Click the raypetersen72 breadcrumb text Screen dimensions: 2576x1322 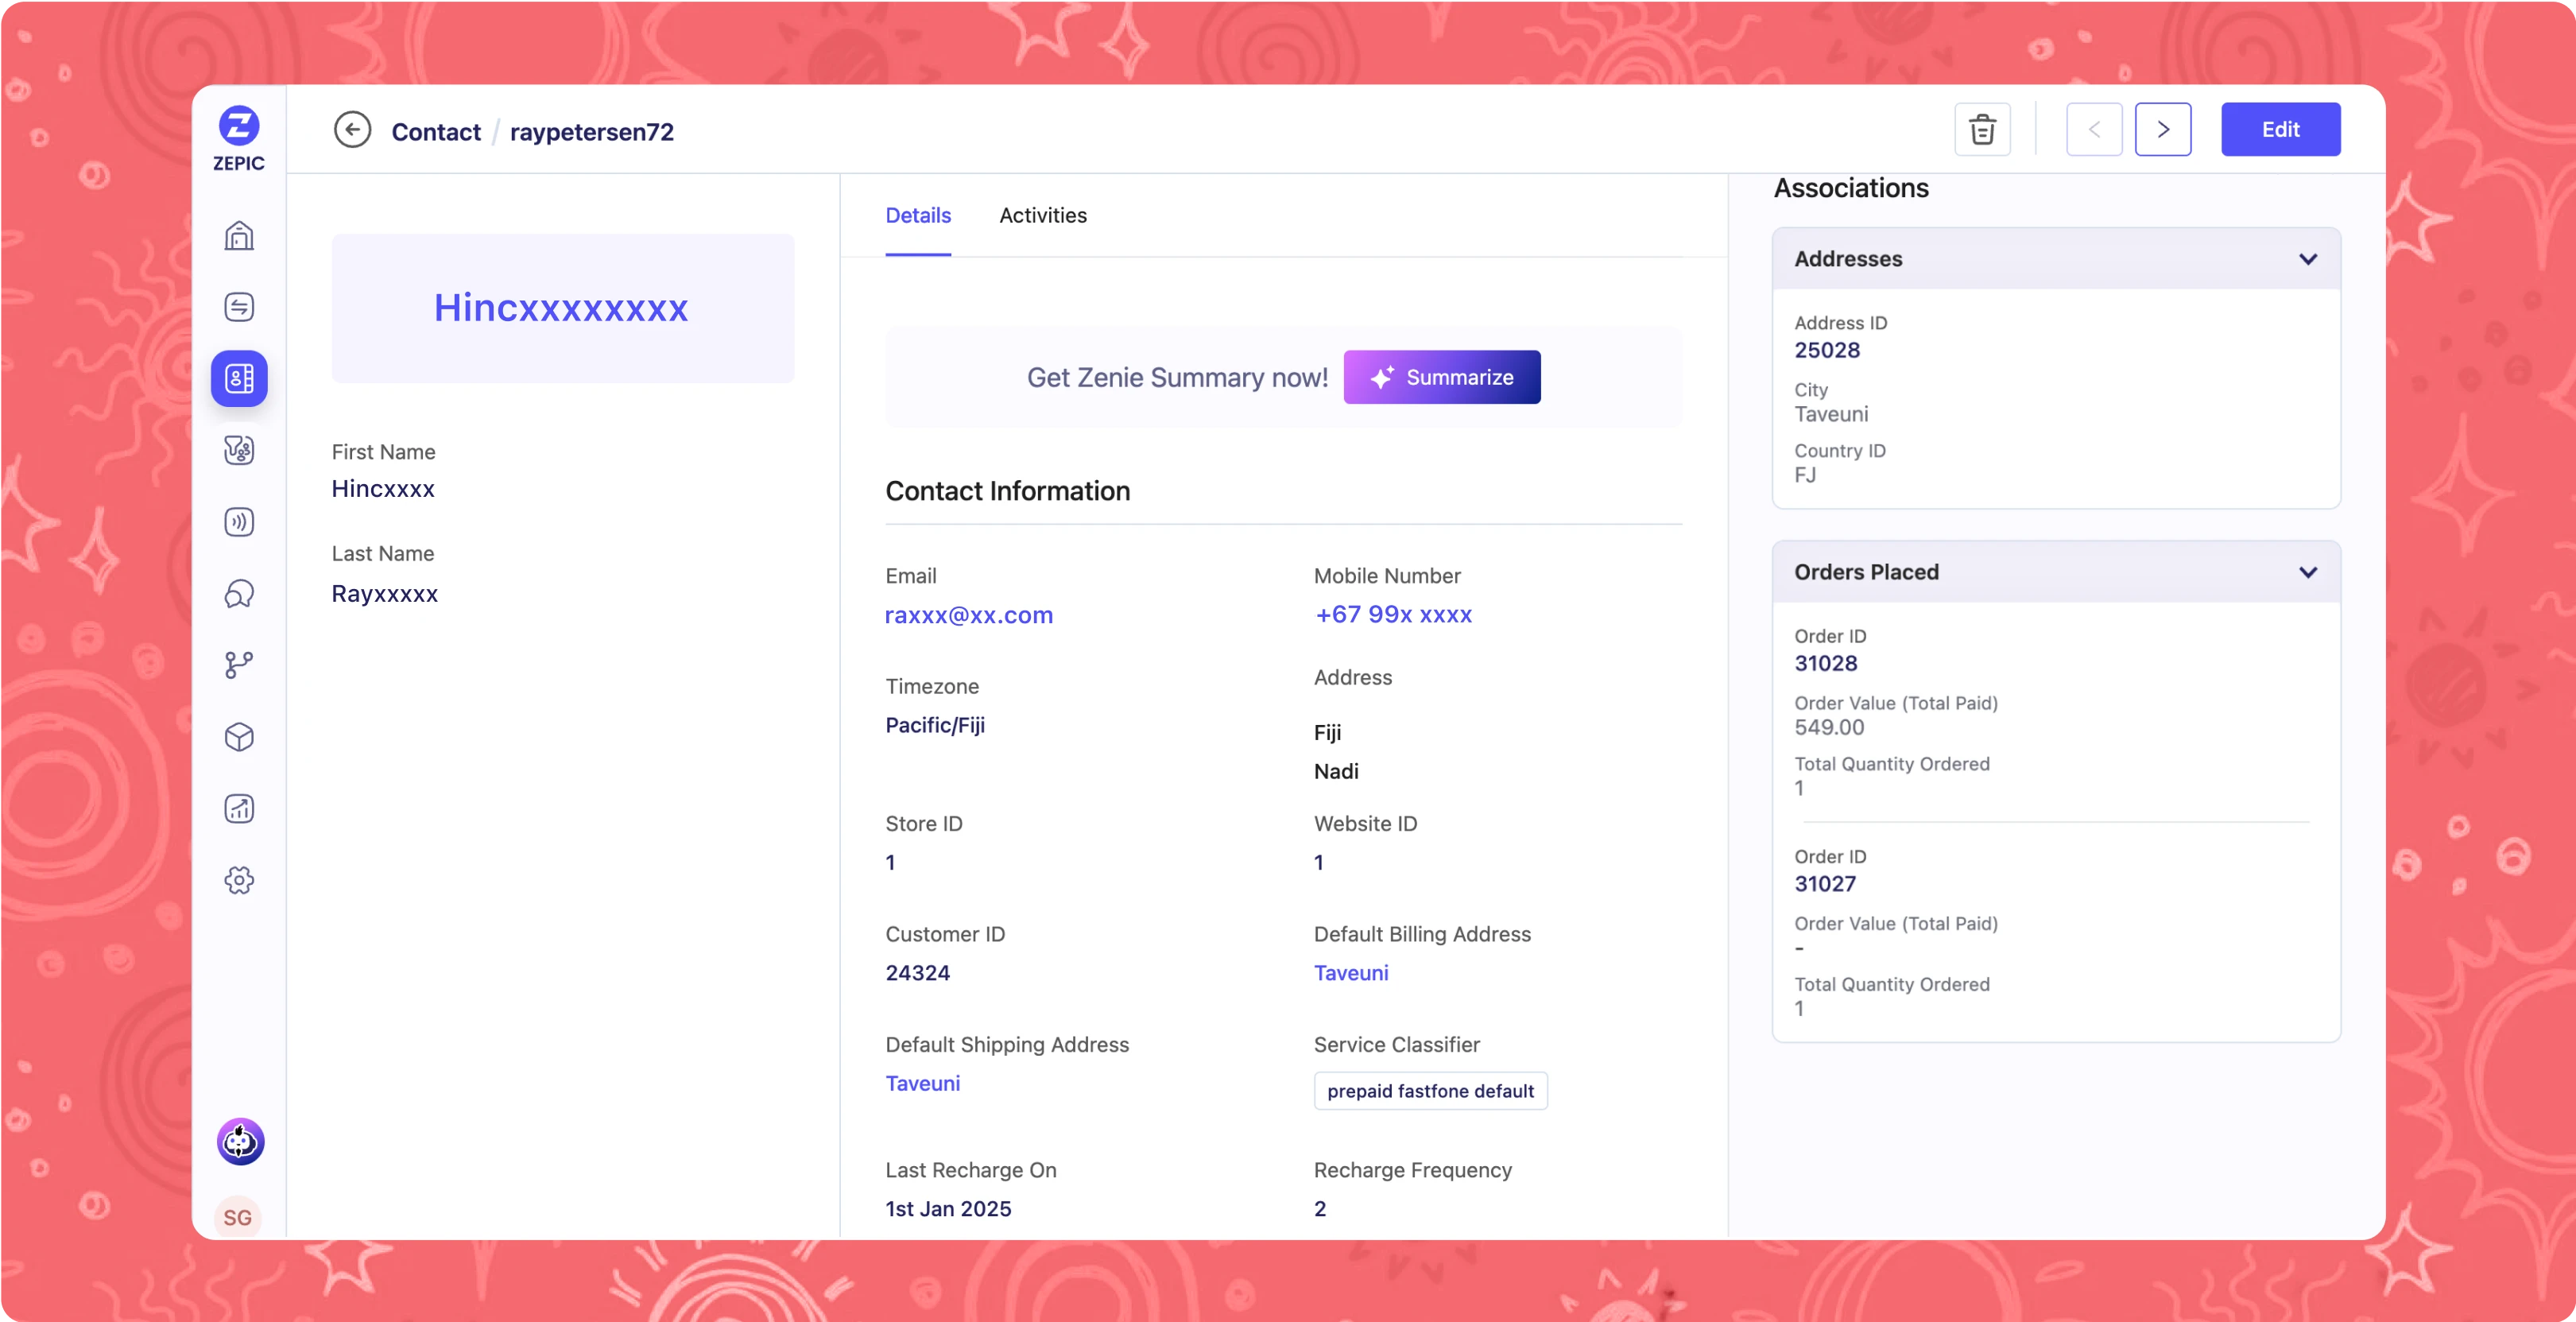592,131
